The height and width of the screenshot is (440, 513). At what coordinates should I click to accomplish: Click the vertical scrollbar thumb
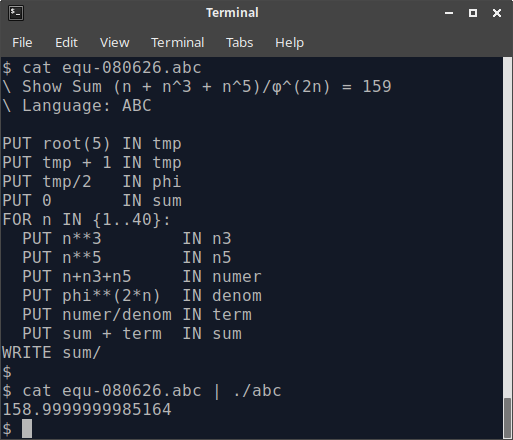[x=507, y=418]
